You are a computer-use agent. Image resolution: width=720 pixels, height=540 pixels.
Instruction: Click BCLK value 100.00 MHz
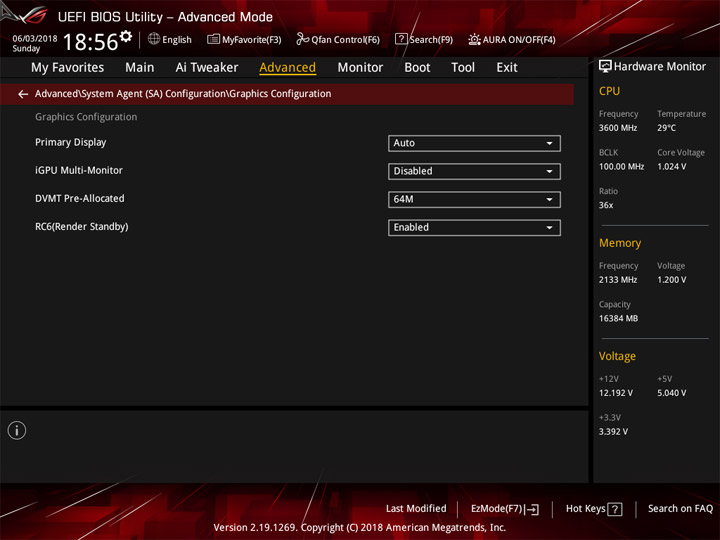(621, 167)
